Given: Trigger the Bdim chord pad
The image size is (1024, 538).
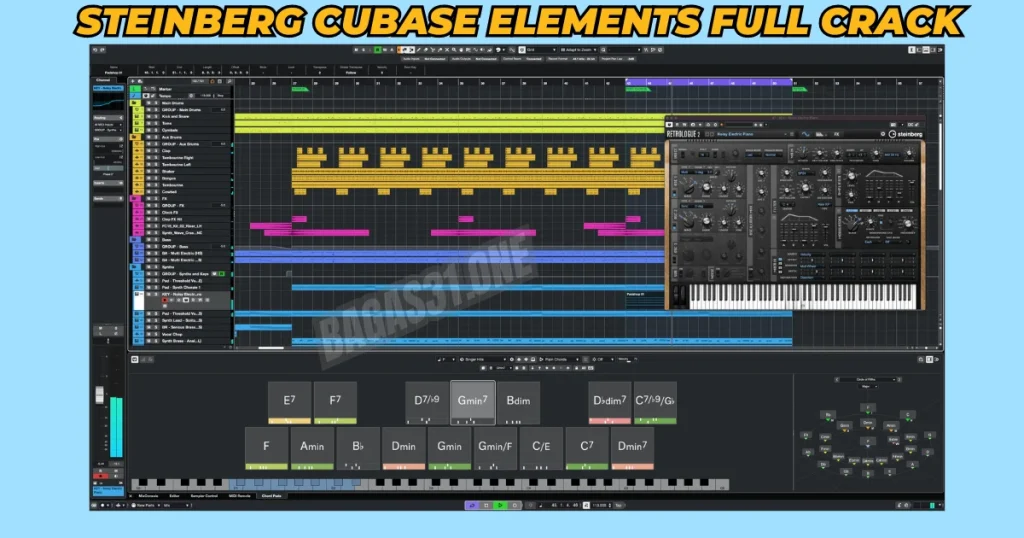Looking at the screenshot, I should [519, 403].
